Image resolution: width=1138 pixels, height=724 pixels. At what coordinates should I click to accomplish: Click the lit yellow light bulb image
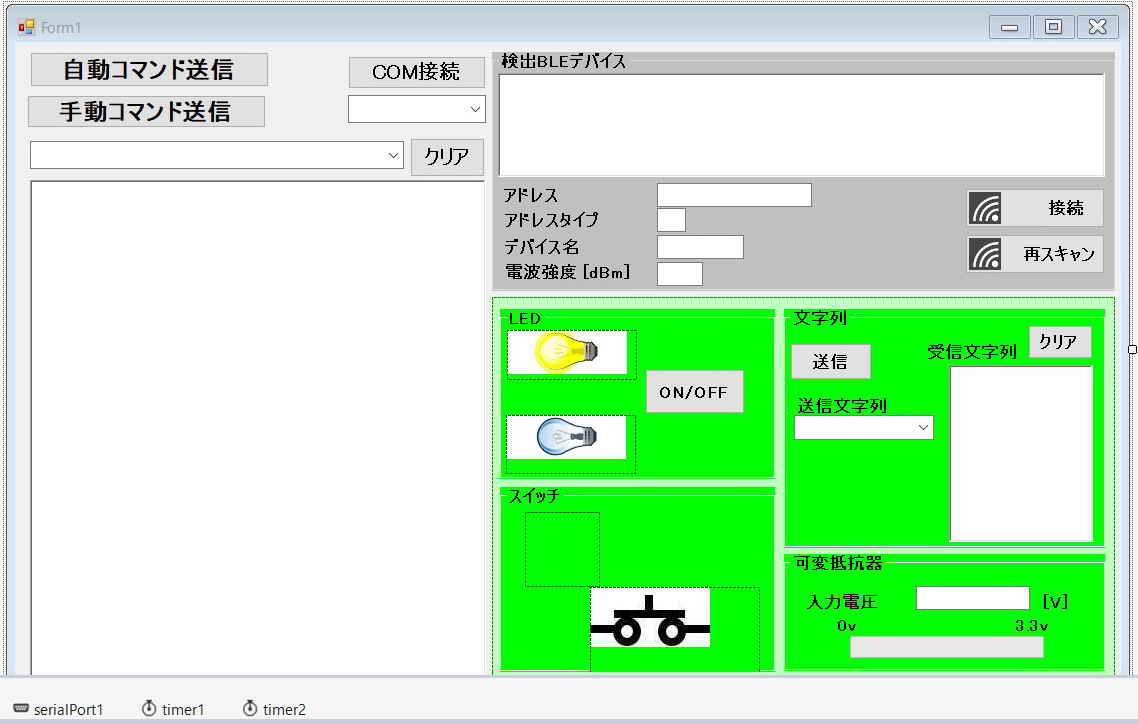[566, 352]
